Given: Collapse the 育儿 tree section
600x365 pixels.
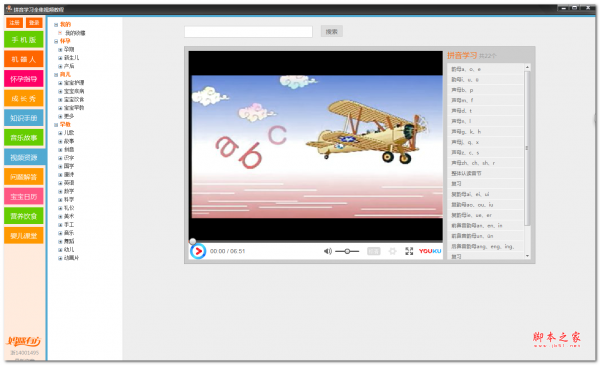Looking at the screenshot, I should pyautogui.click(x=56, y=75).
